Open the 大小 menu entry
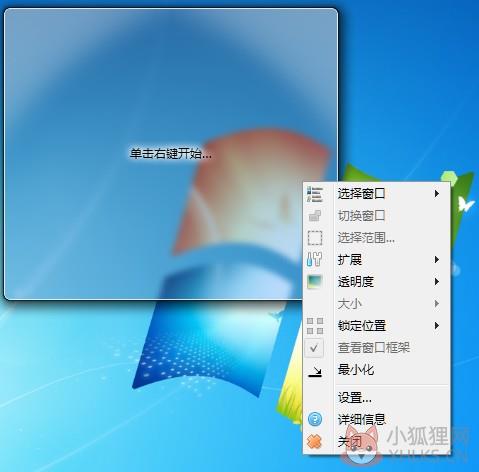 click(376, 304)
